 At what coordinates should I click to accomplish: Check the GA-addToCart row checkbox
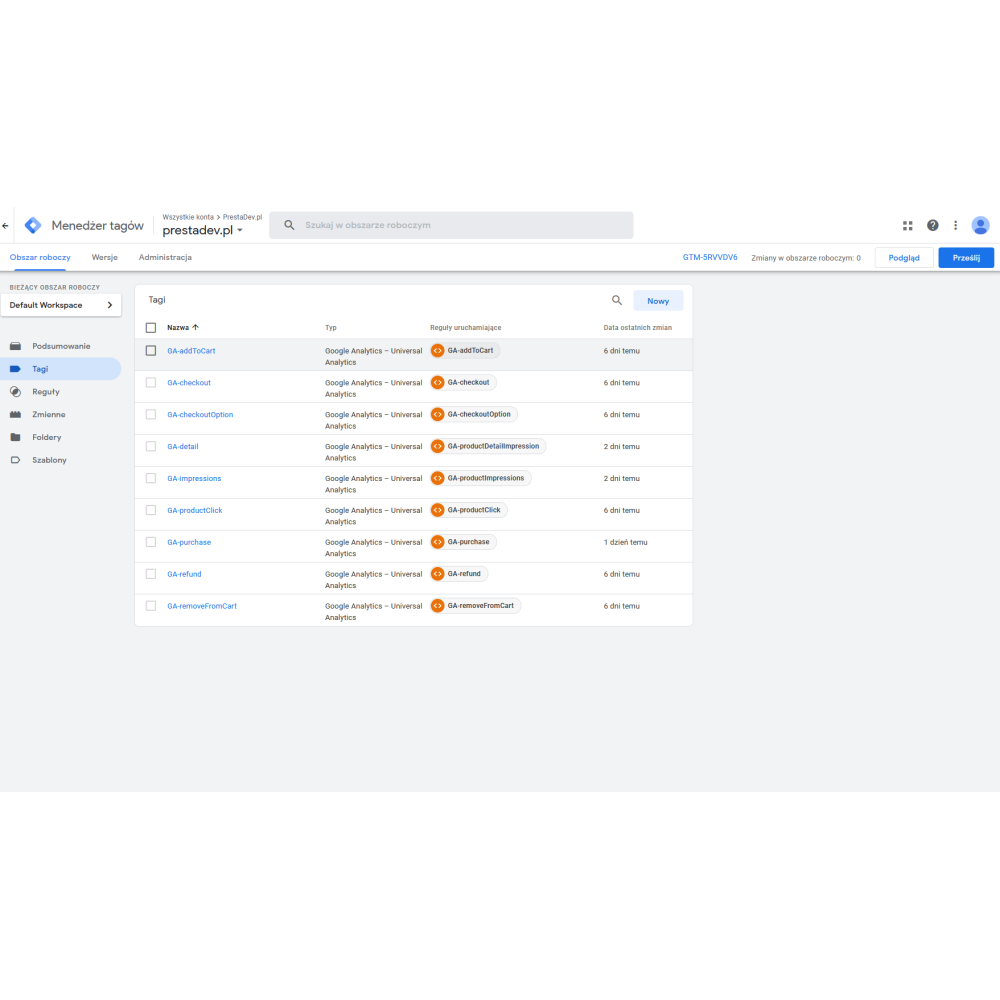point(151,351)
